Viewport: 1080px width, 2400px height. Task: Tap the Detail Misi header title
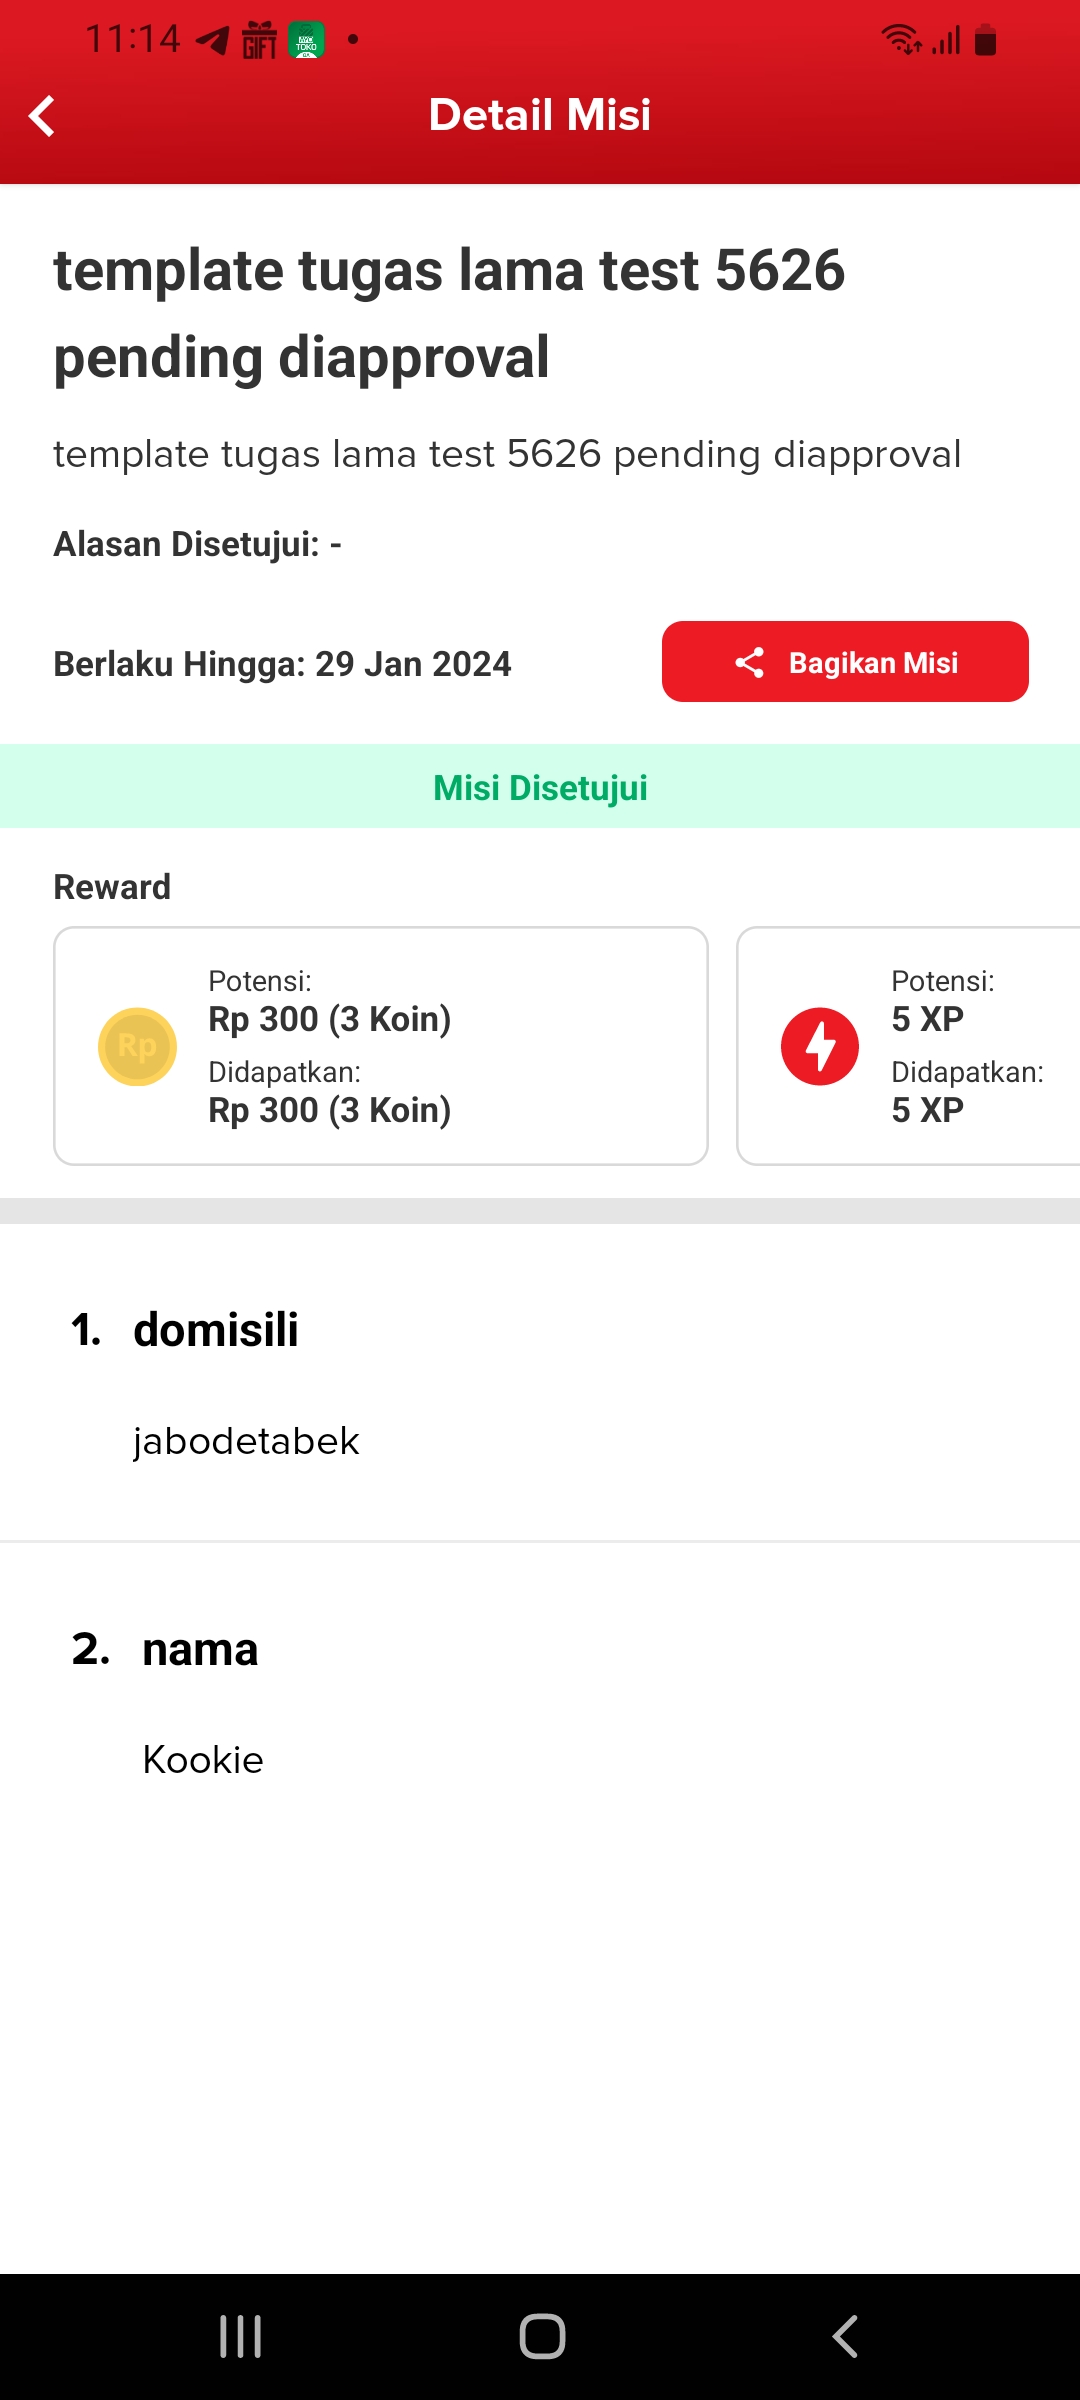tap(540, 115)
